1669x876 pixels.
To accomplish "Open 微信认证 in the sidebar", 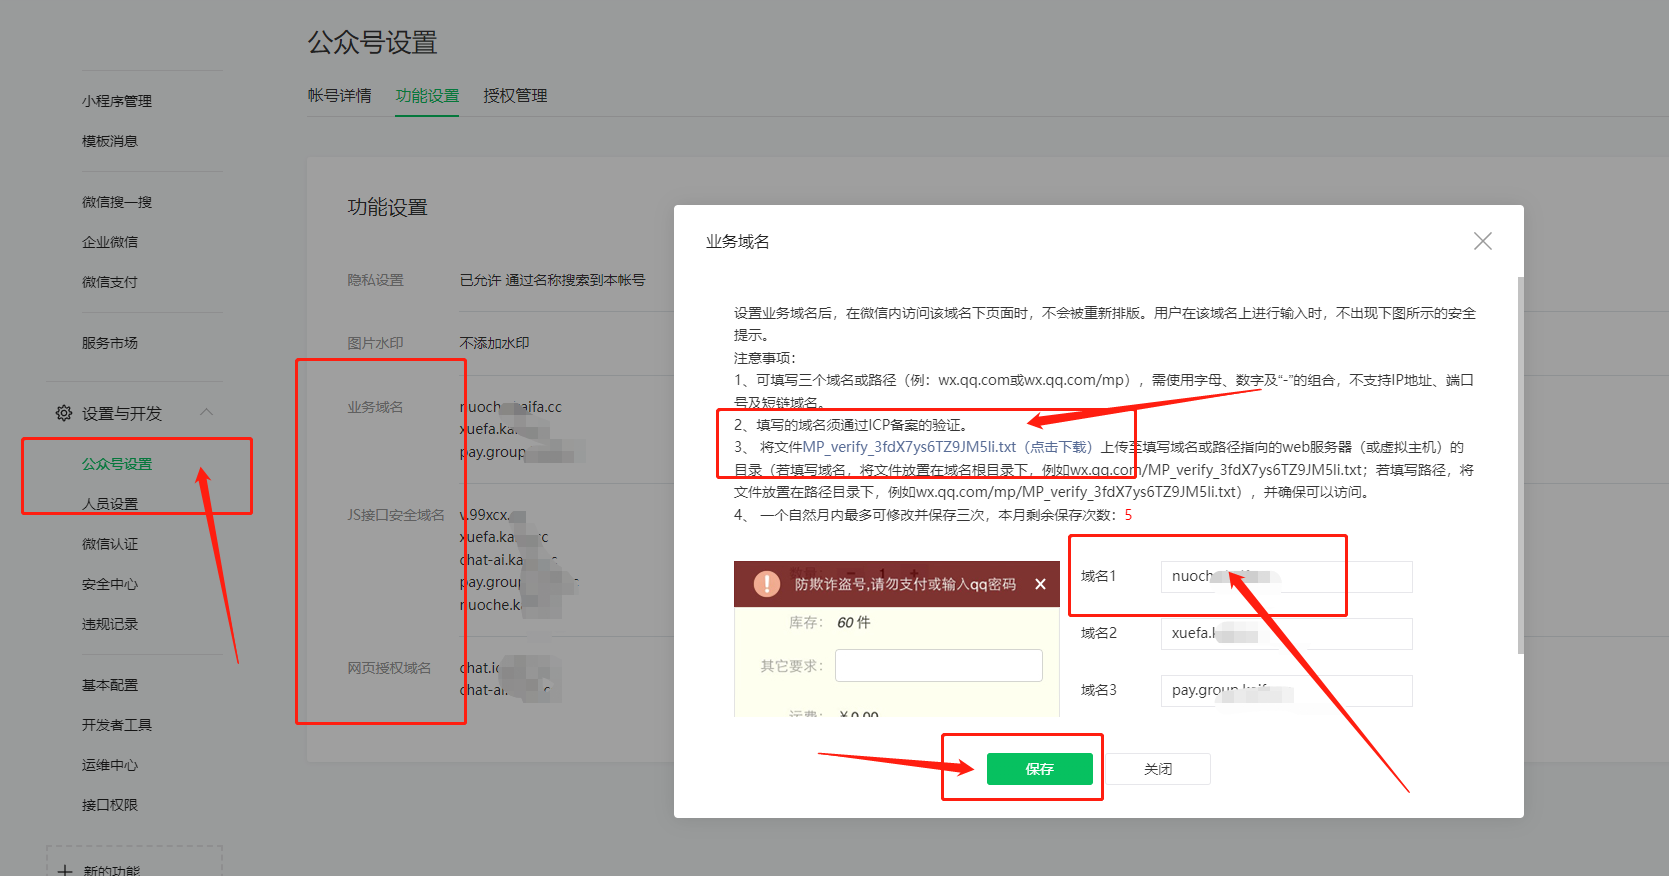I will coord(110,544).
